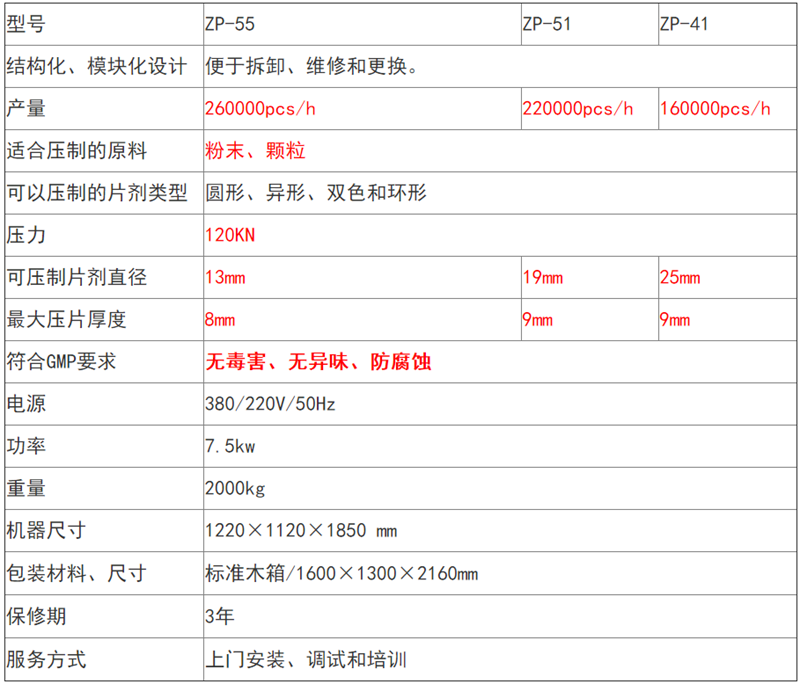Click the 3年 warranty period value
Viewport: 800px width, 684px height.
219,616
